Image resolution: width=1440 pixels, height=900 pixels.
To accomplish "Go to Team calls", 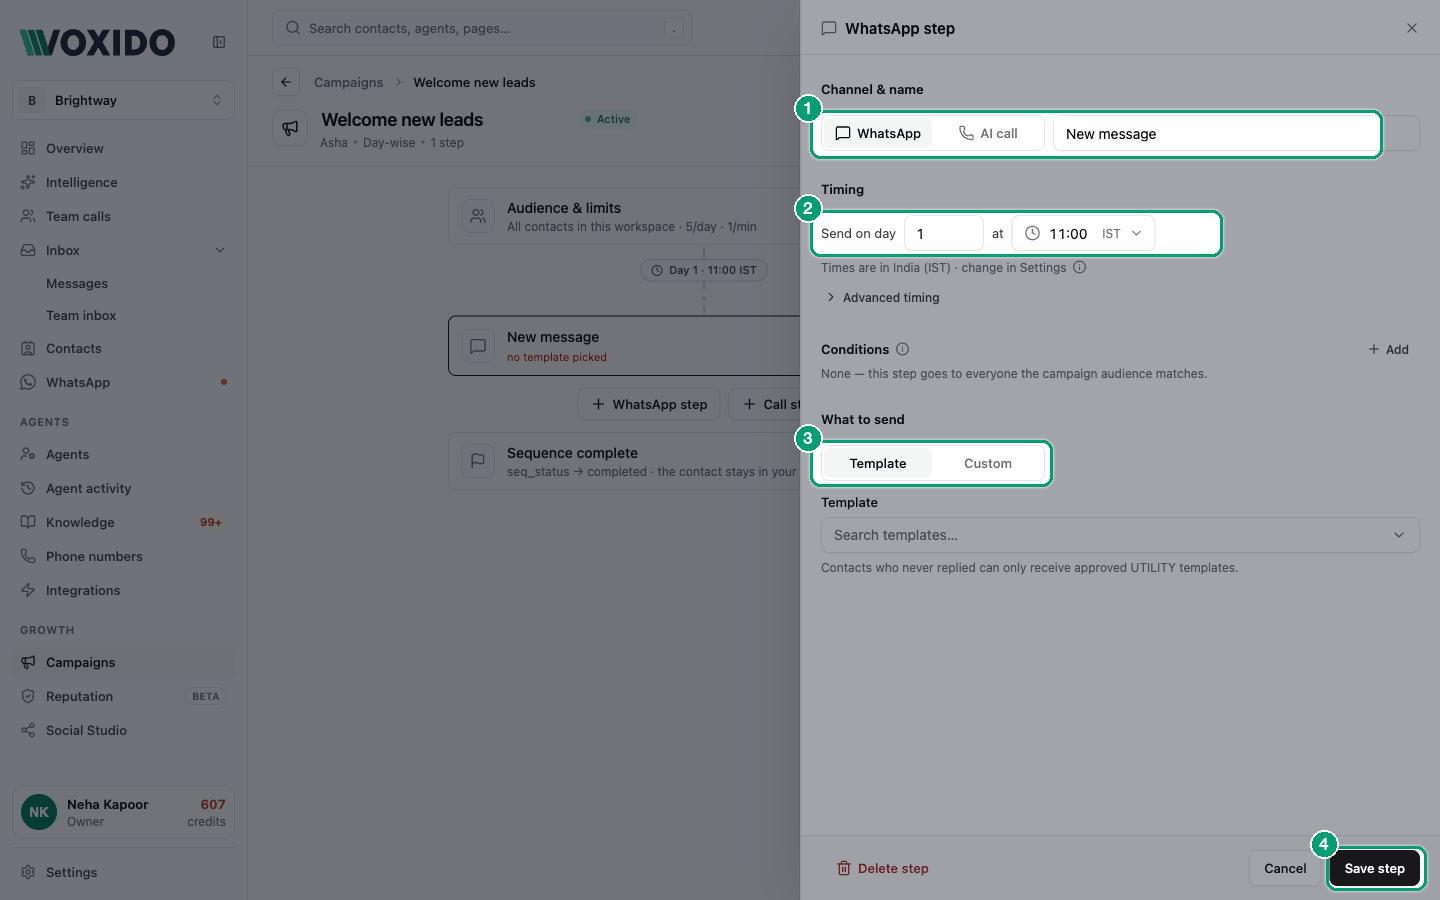I will [124, 216].
